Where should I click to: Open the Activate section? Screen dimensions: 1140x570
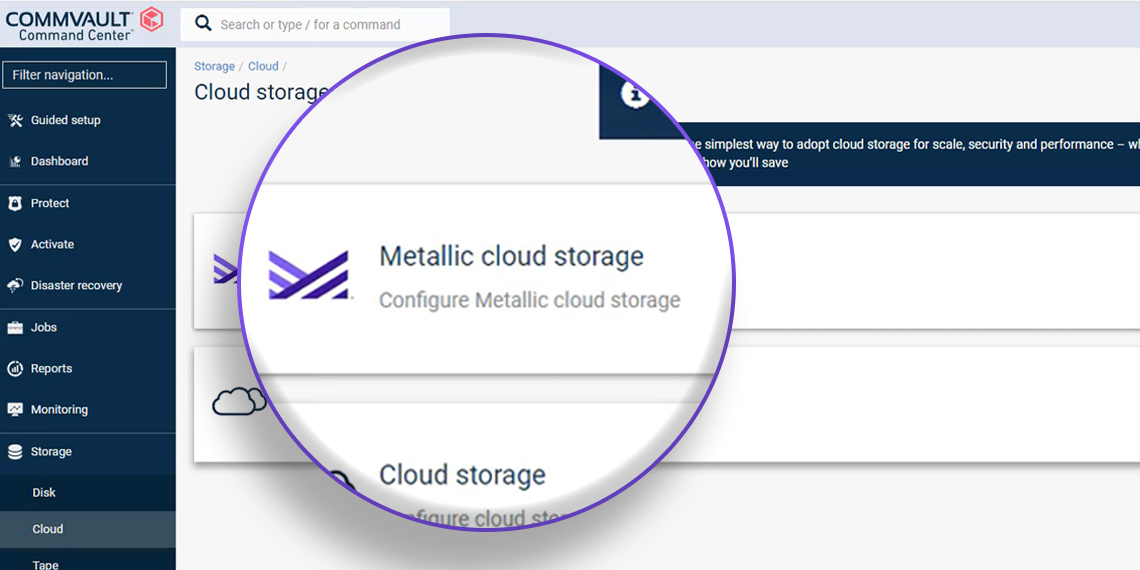click(52, 244)
